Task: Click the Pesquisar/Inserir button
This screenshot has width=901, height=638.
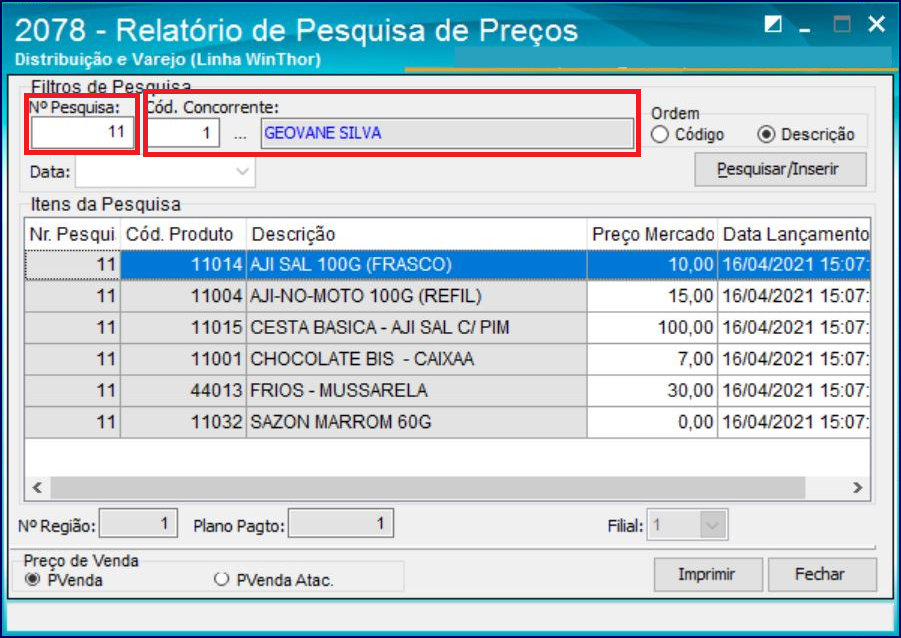Action: tap(780, 170)
